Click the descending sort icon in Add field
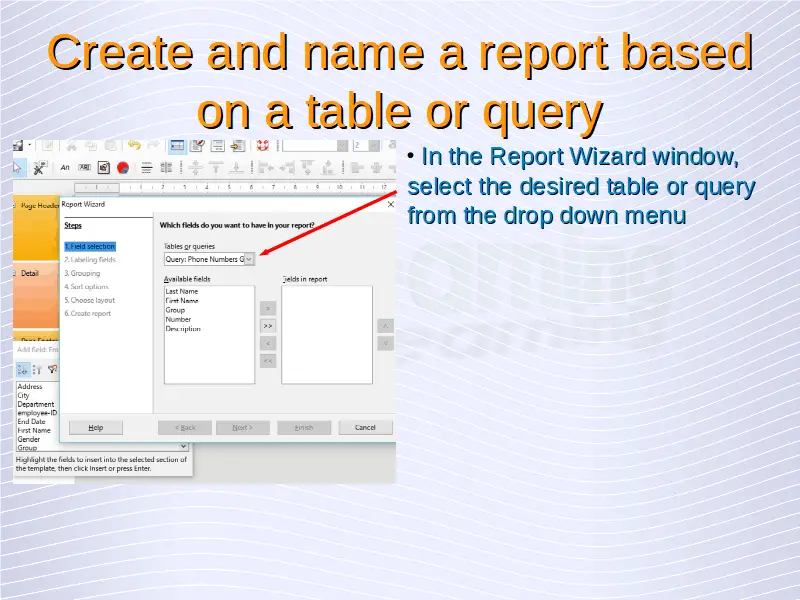Viewport: 800px width, 600px height. [37, 369]
